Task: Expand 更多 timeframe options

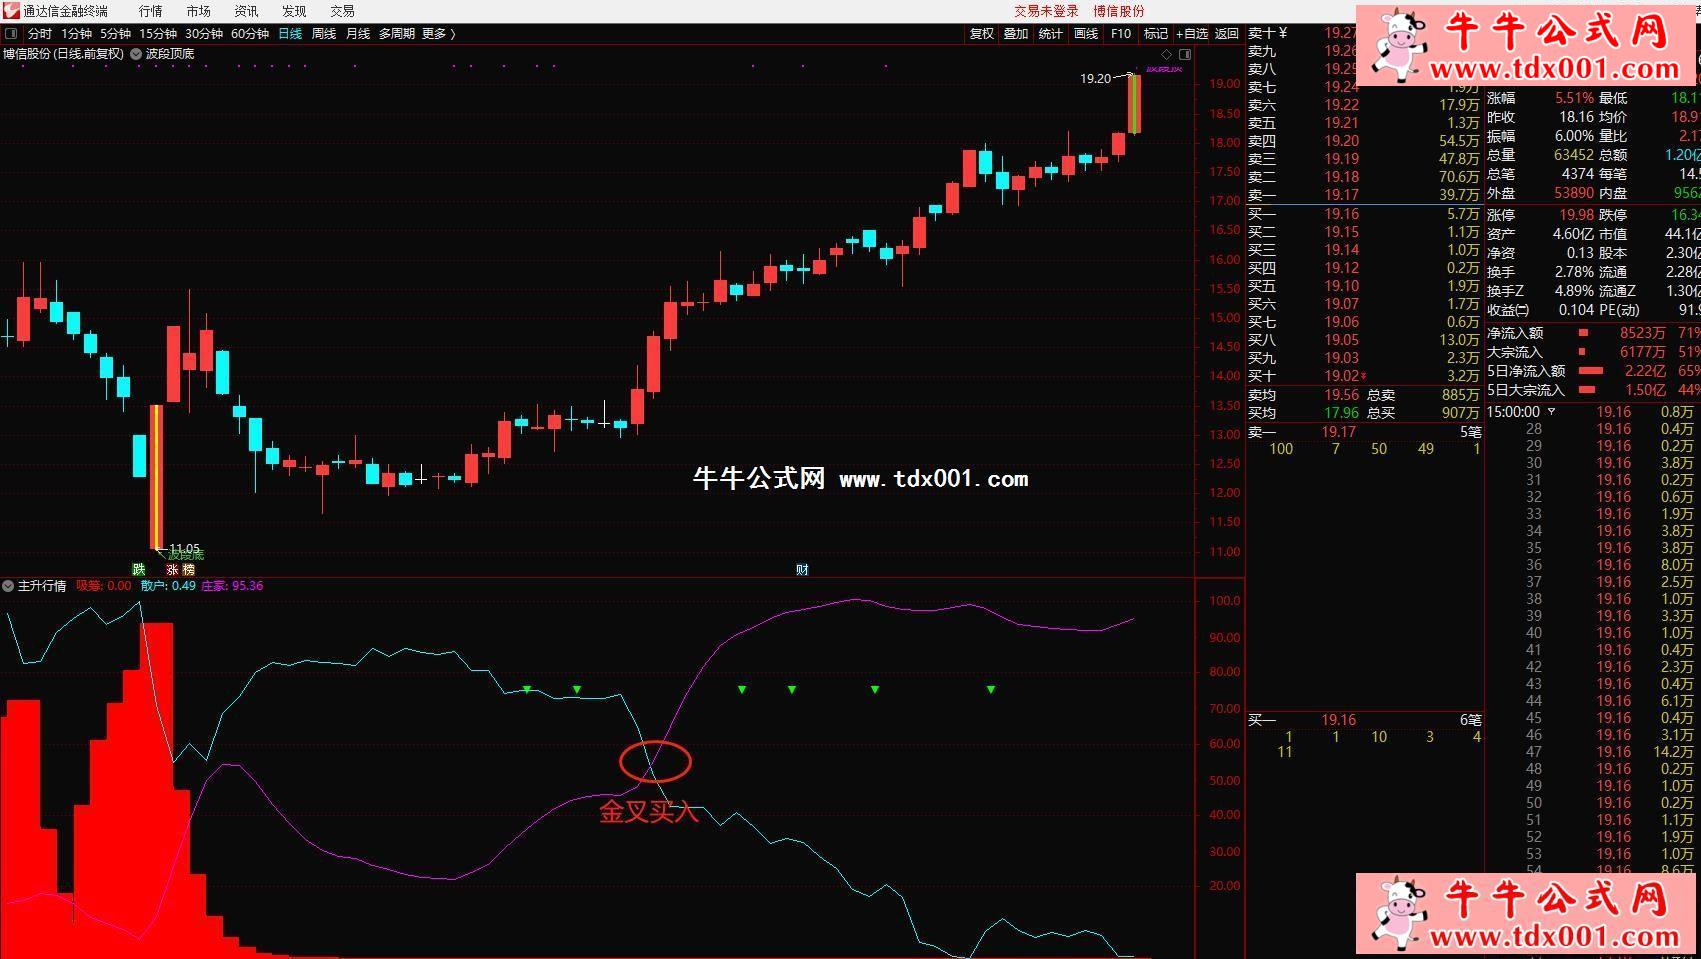Action: [x=438, y=34]
